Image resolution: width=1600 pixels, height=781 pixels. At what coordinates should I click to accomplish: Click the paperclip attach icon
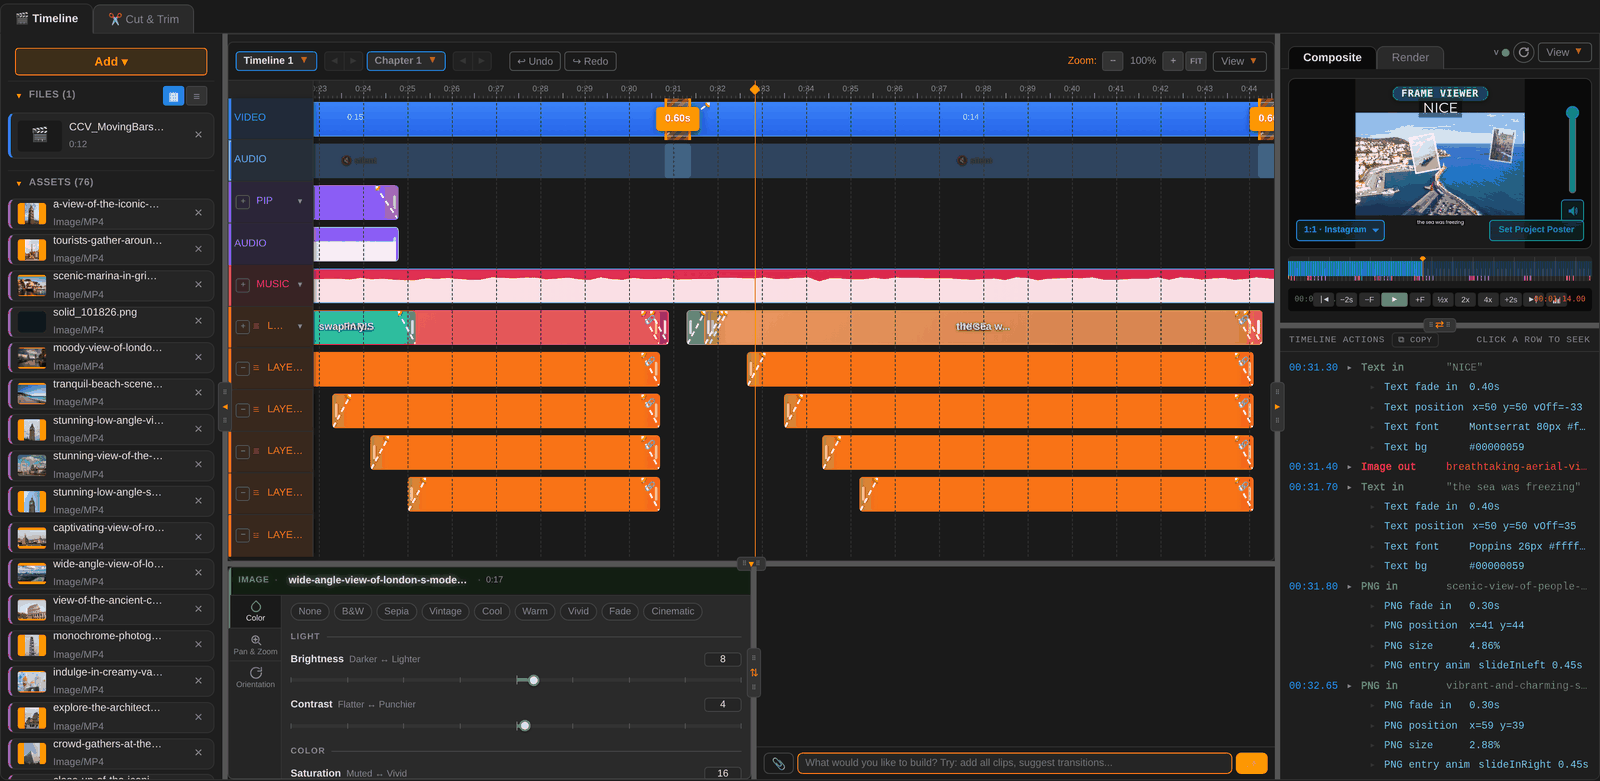click(778, 763)
